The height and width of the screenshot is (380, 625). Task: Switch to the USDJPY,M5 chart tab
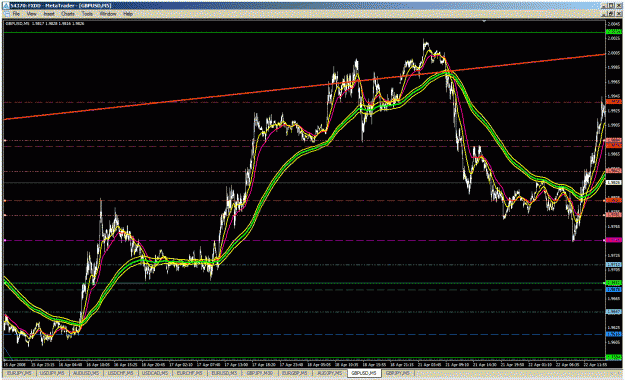point(52,373)
